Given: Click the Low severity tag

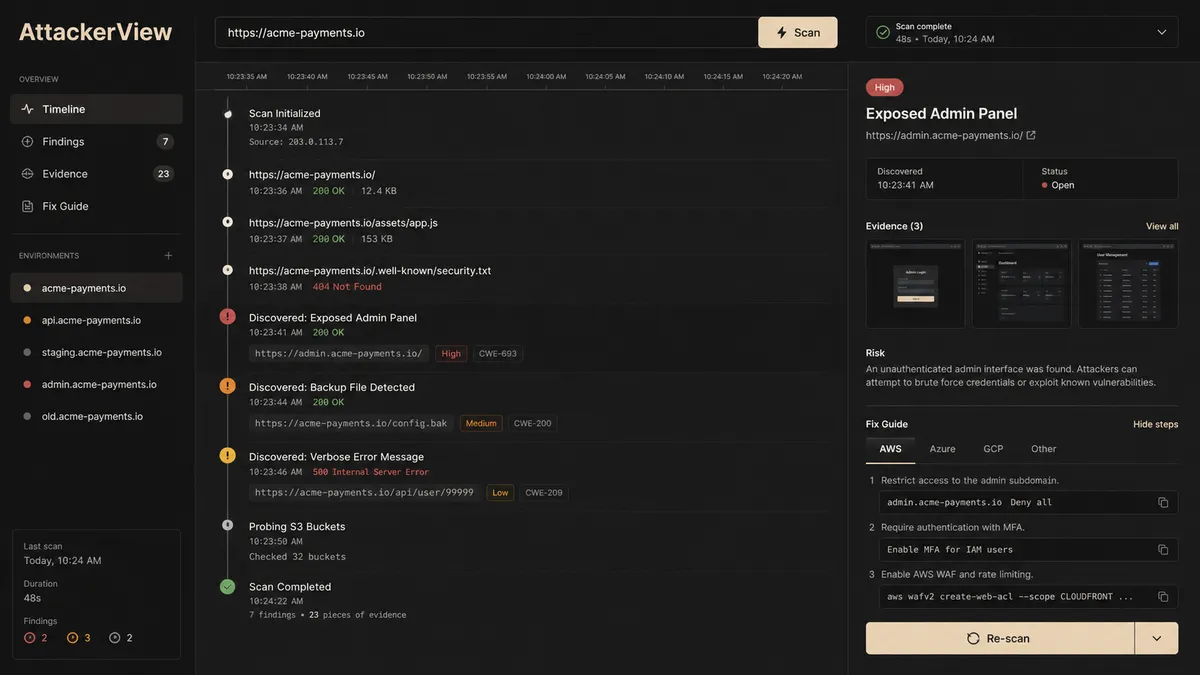Looking at the screenshot, I should tap(500, 492).
